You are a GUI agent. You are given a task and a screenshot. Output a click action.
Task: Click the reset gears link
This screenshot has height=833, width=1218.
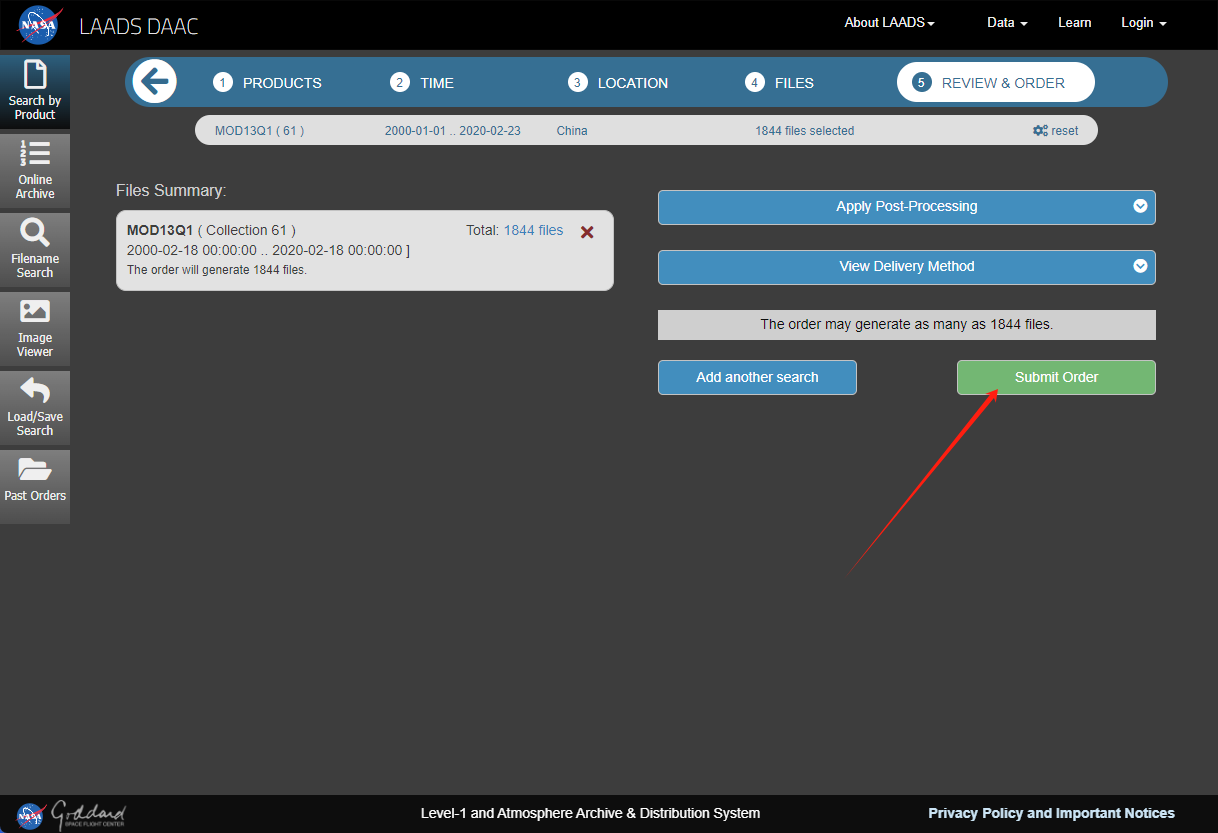click(x=1056, y=131)
